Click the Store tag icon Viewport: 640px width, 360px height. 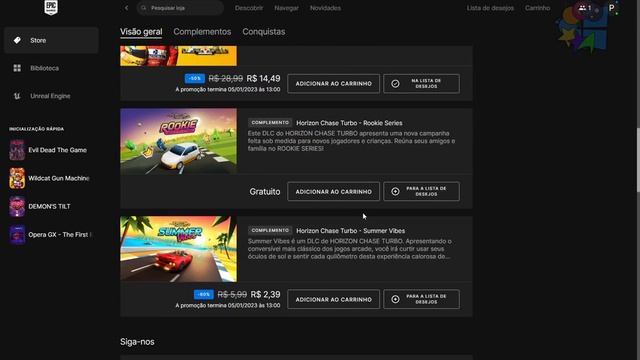17,40
